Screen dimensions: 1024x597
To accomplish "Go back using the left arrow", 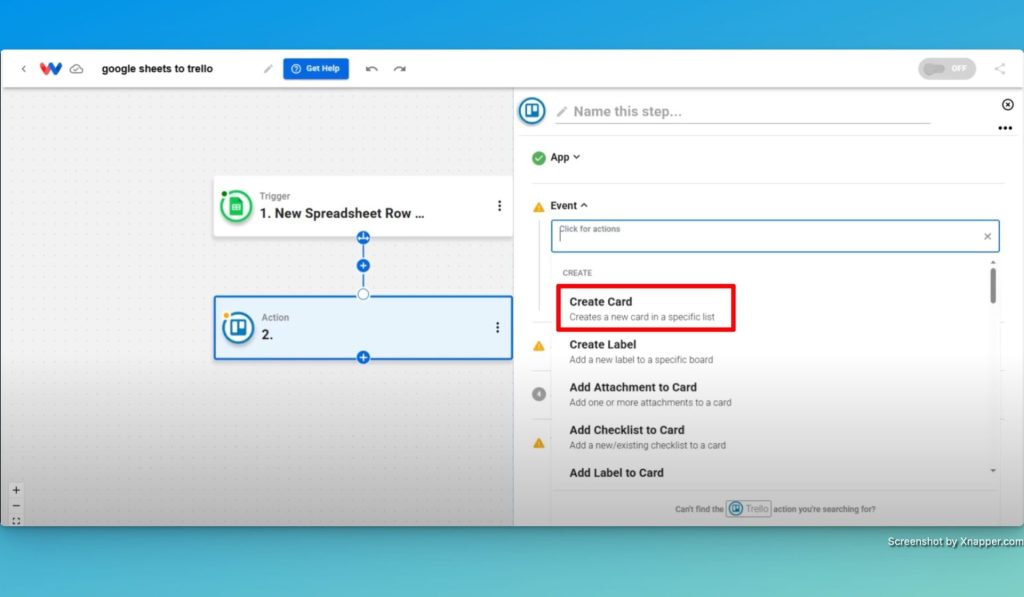I will click(24, 69).
